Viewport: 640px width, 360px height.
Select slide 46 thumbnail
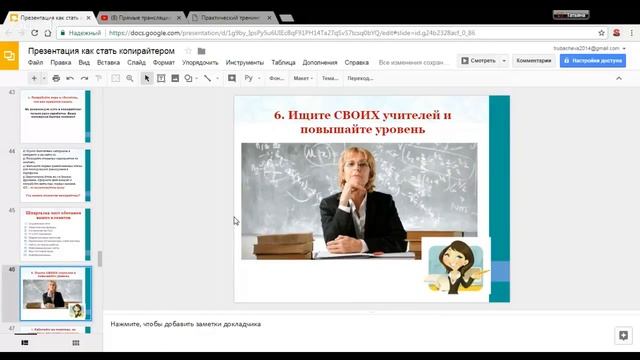[56, 293]
